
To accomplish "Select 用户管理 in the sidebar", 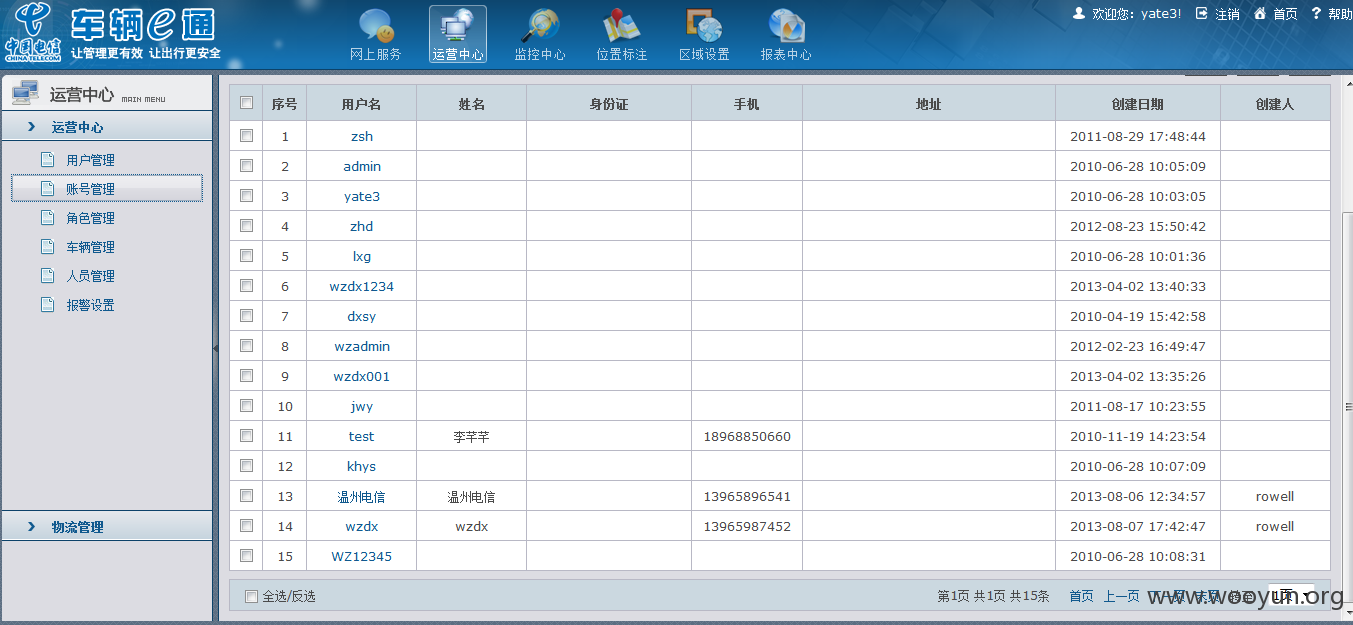I will point(90,160).
